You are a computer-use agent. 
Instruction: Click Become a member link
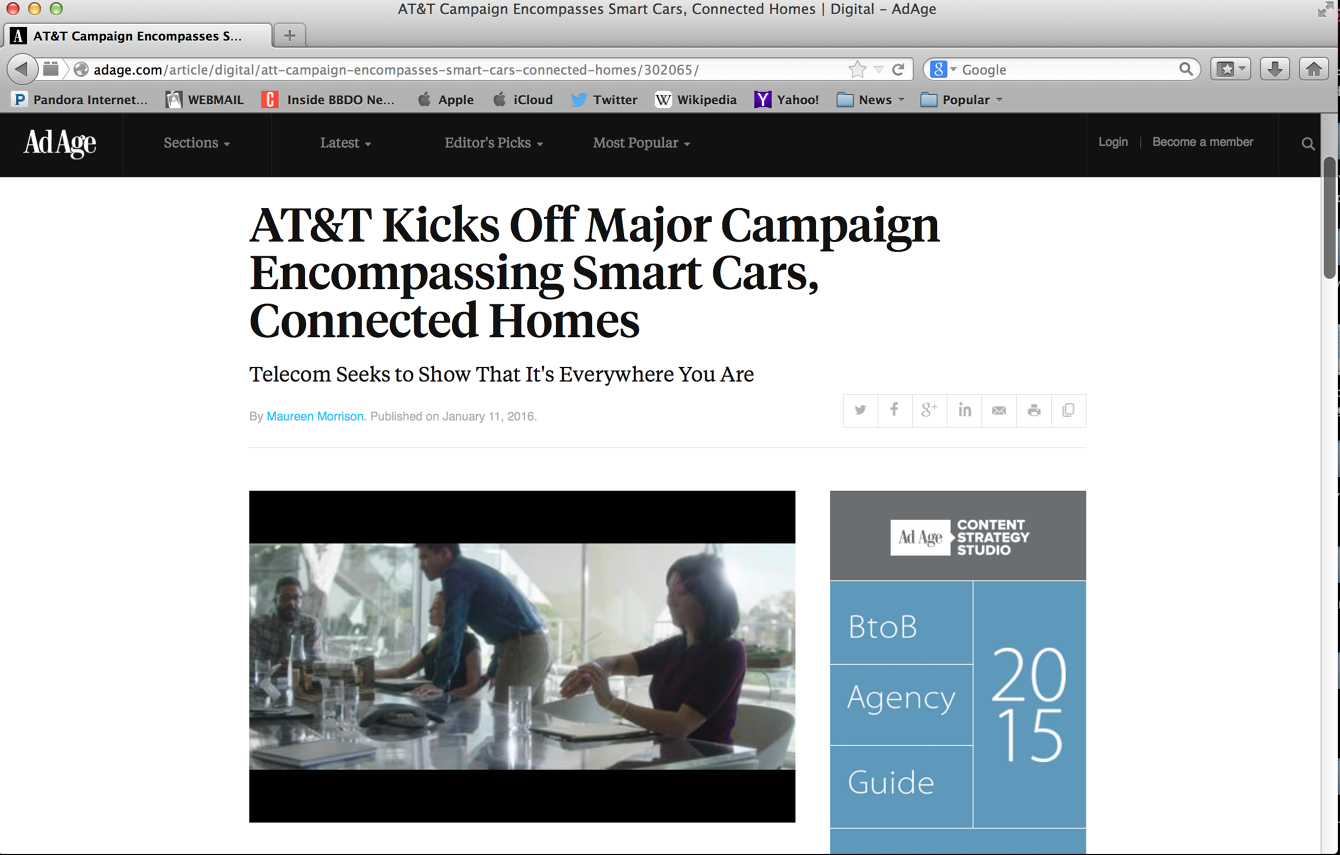click(1203, 142)
